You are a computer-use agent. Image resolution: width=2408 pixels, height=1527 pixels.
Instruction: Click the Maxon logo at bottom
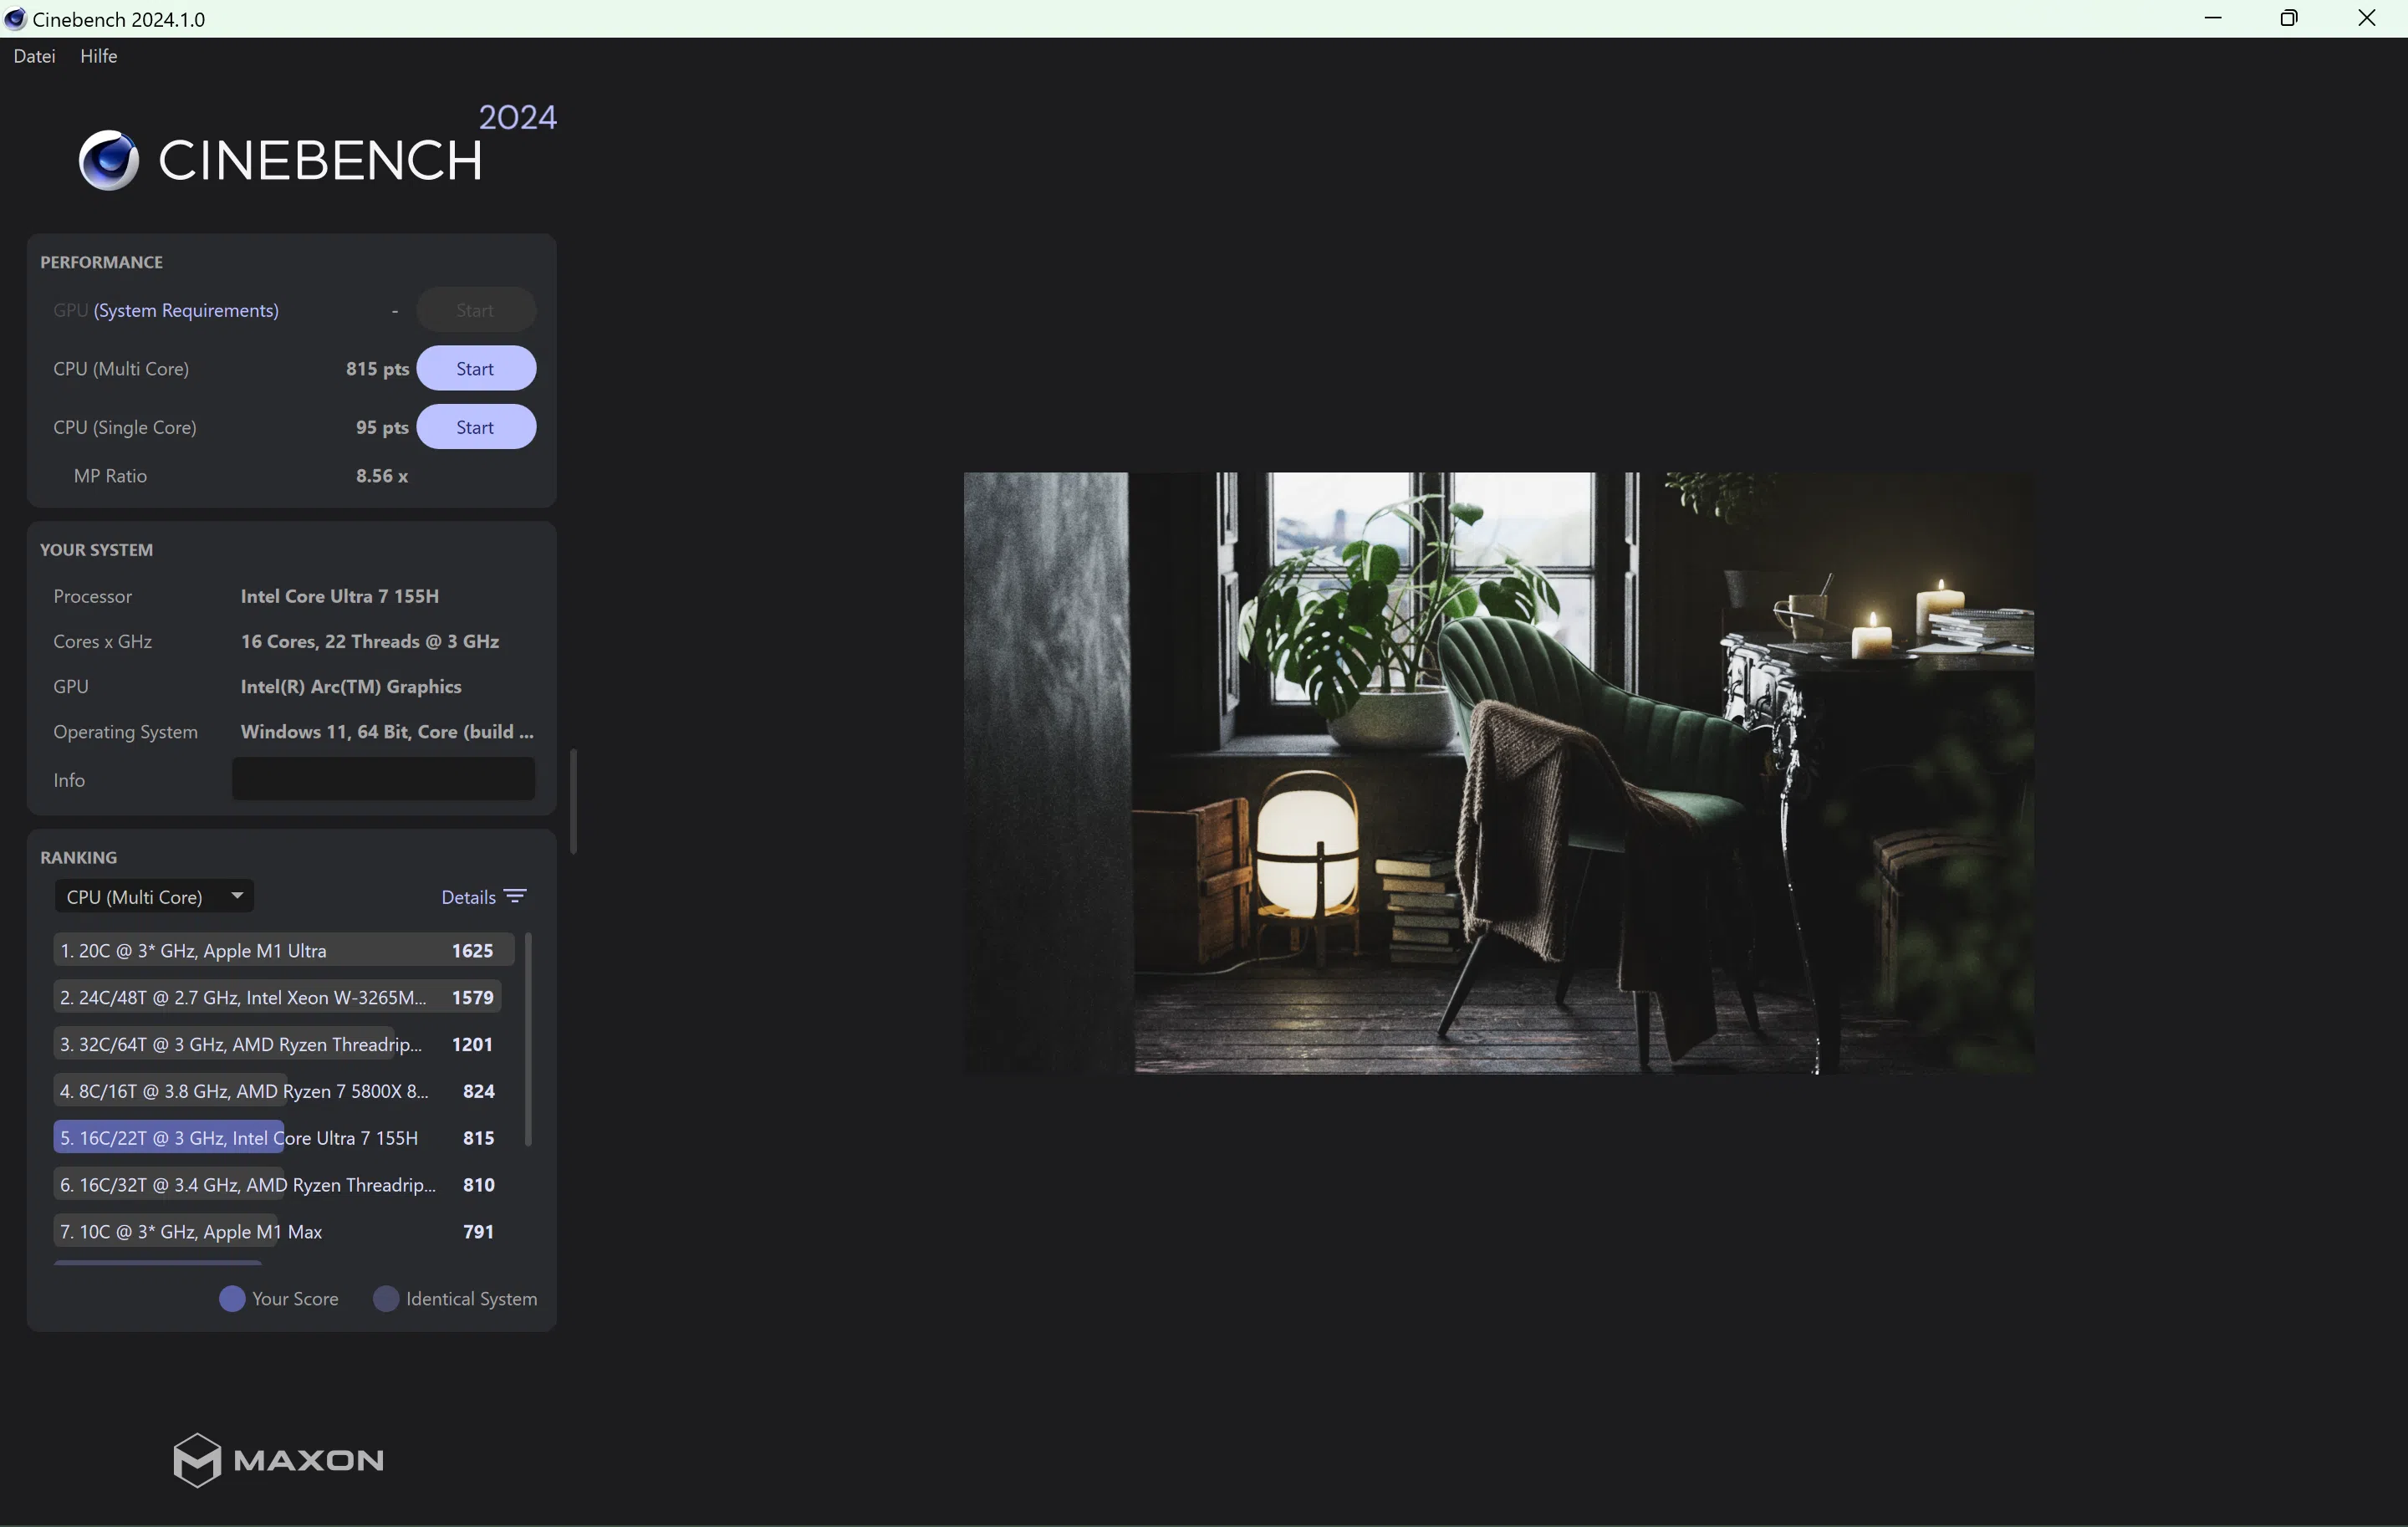click(278, 1460)
